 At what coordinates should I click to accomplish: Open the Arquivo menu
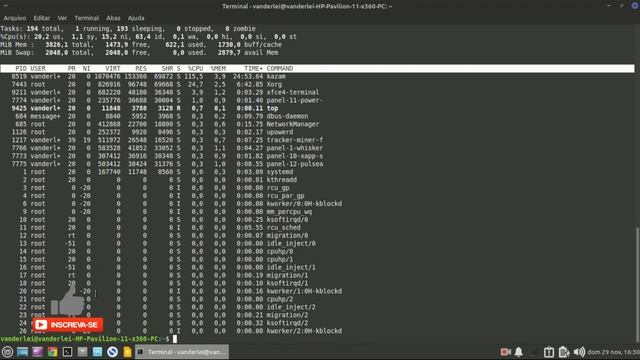tap(15, 18)
